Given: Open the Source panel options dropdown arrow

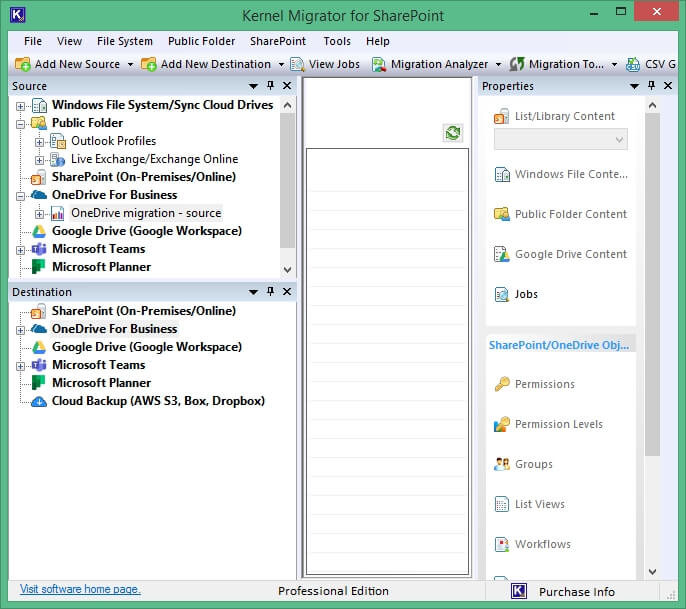Looking at the screenshot, I should [x=253, y=86].
